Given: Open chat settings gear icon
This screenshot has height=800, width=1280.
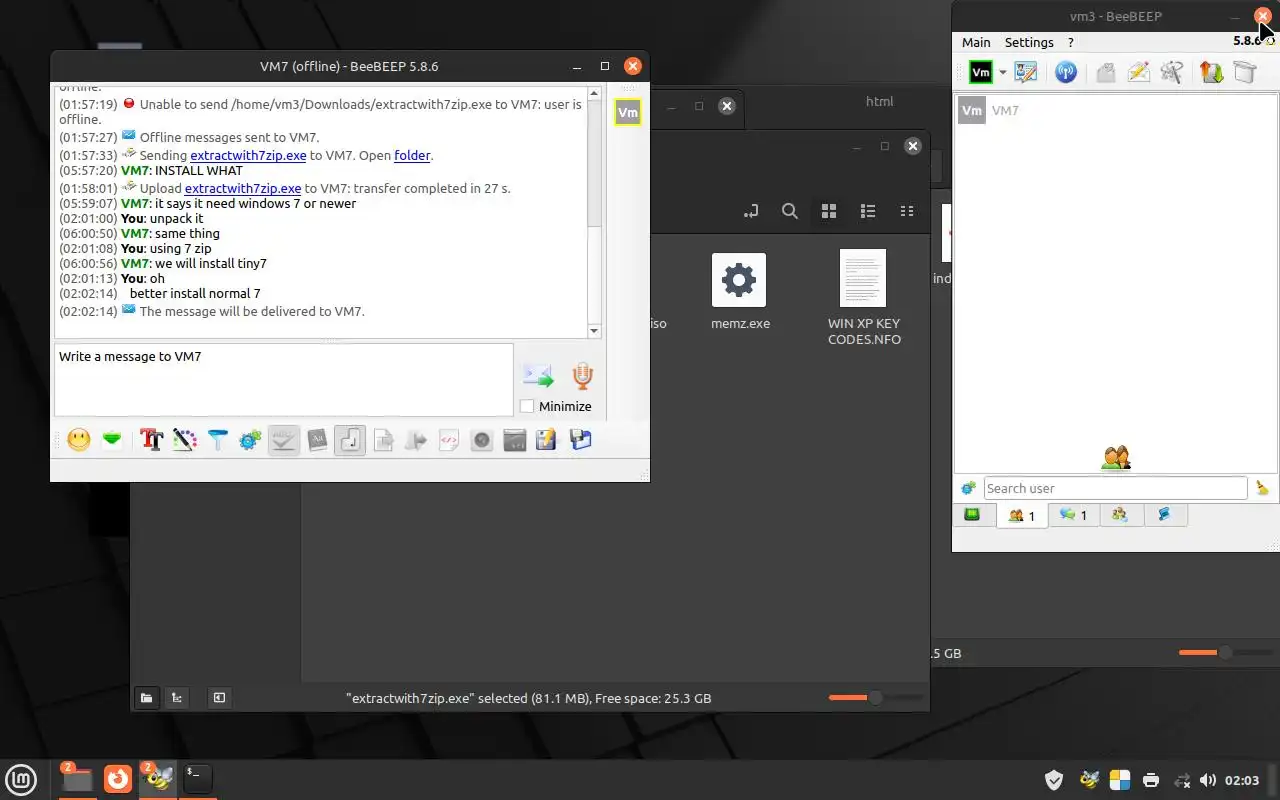Looking at the screenshot, I should (250, 439).
